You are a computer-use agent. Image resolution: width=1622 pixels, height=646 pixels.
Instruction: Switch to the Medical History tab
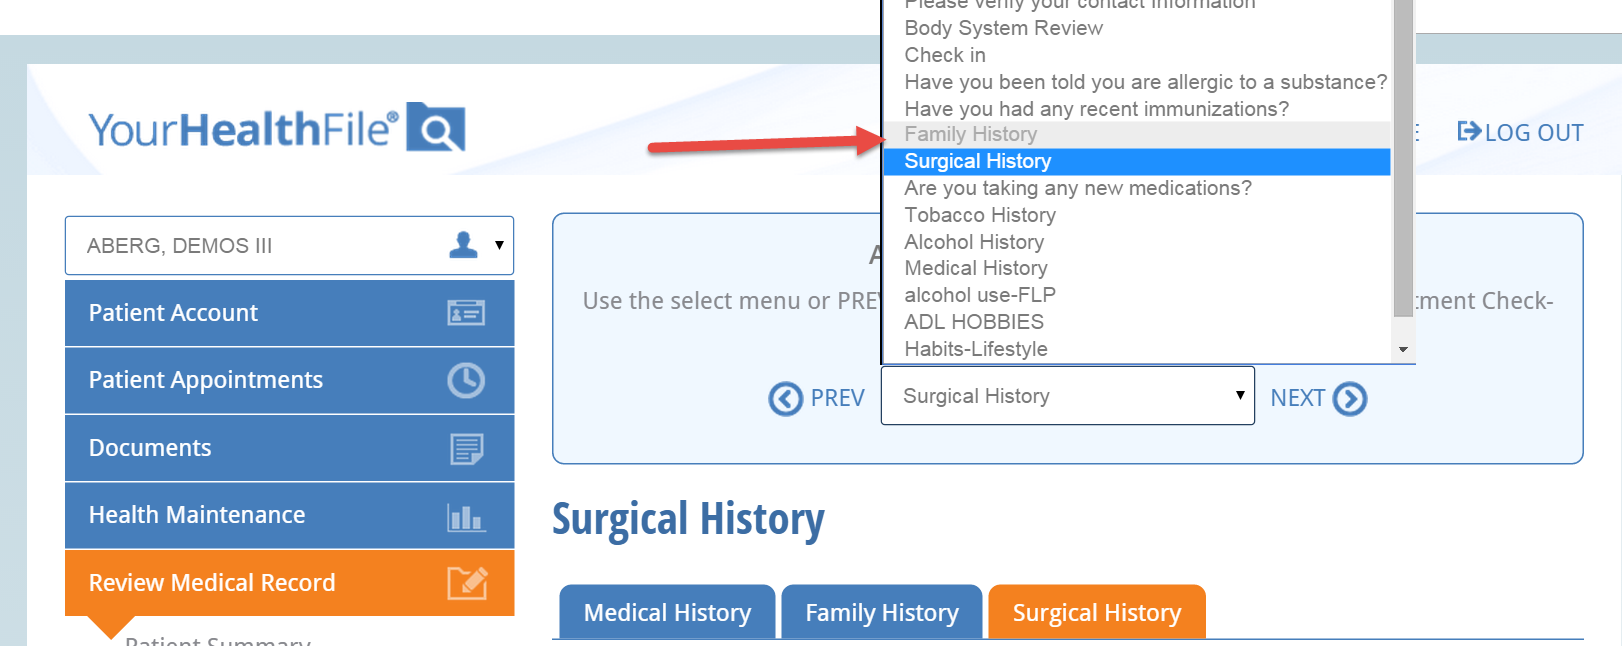point(666,612)
